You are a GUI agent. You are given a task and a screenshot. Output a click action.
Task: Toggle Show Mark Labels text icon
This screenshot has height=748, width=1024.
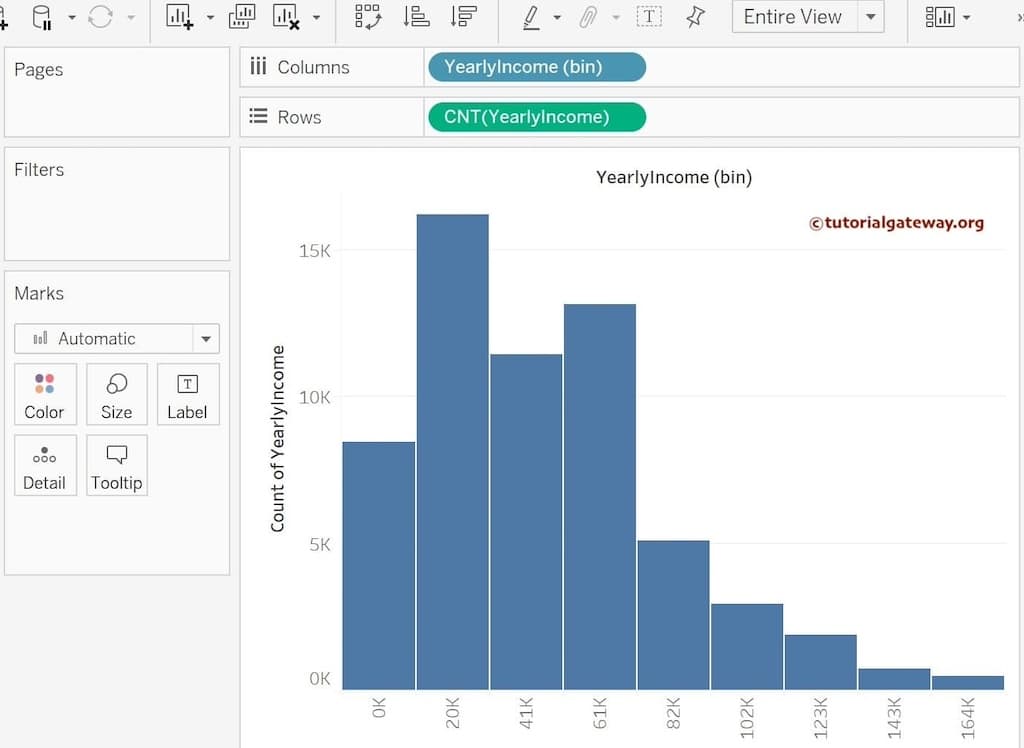pyautogui.click(x=649, y=17)
